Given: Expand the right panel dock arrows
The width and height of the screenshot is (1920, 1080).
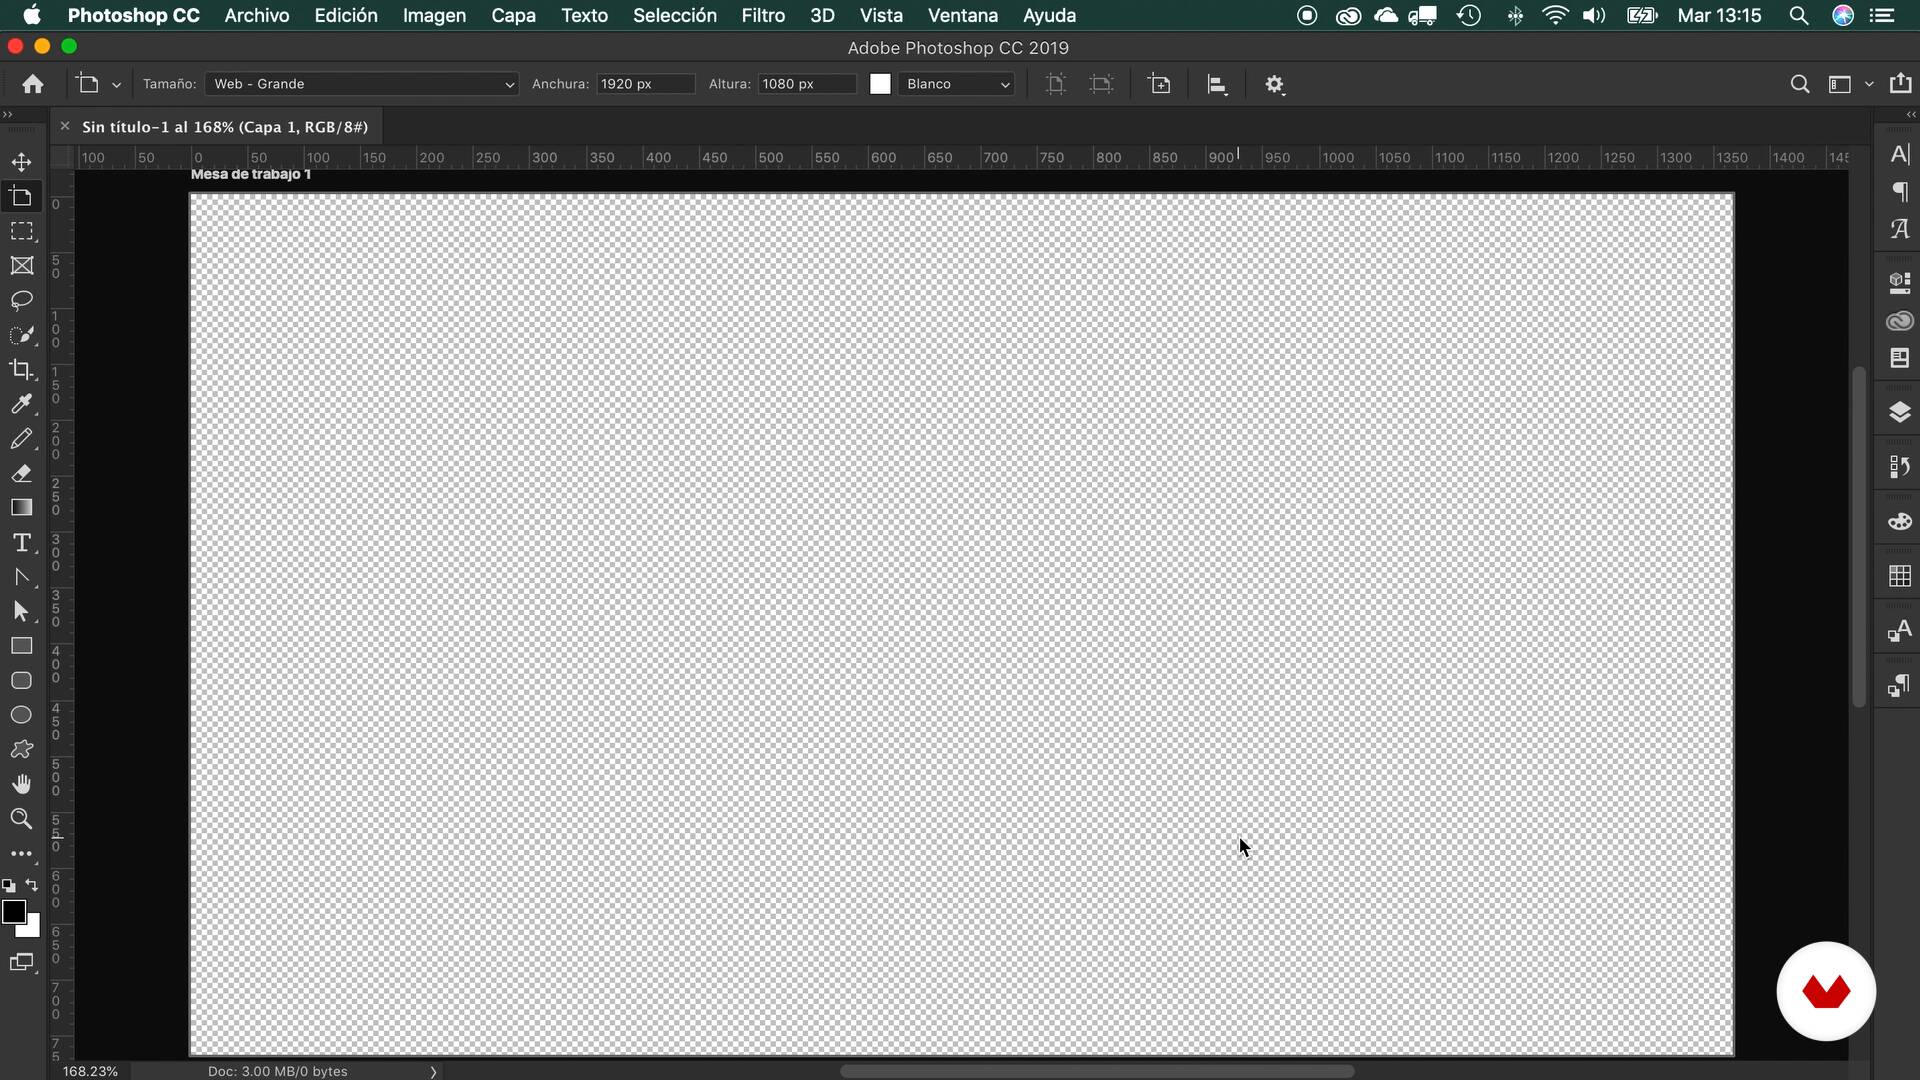Looking at the screenshot, I should [x=1911, y=114].
